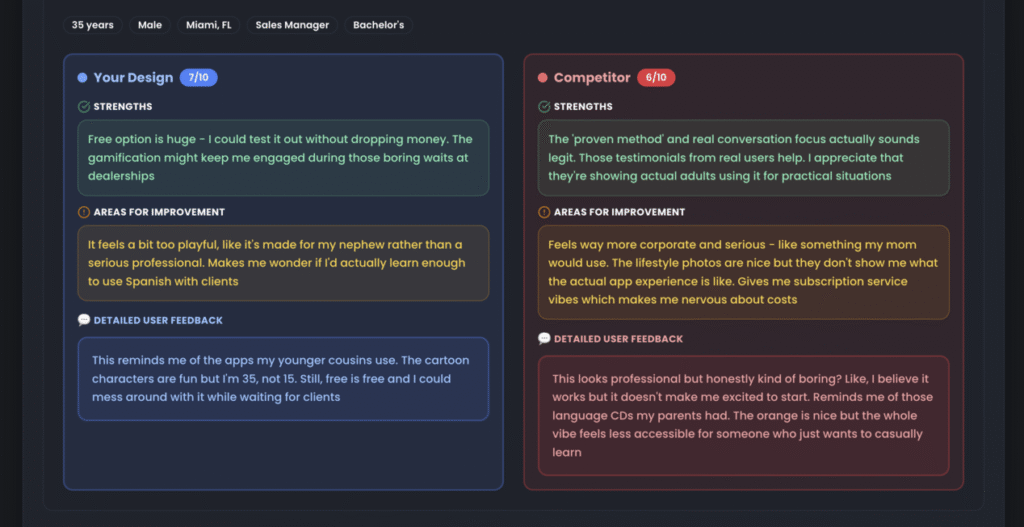Click the Sales Manager occupation tag
Image resolution: width=1024 pixels, height=527 pixels.
pyautogui.click(x=292, y=25)
